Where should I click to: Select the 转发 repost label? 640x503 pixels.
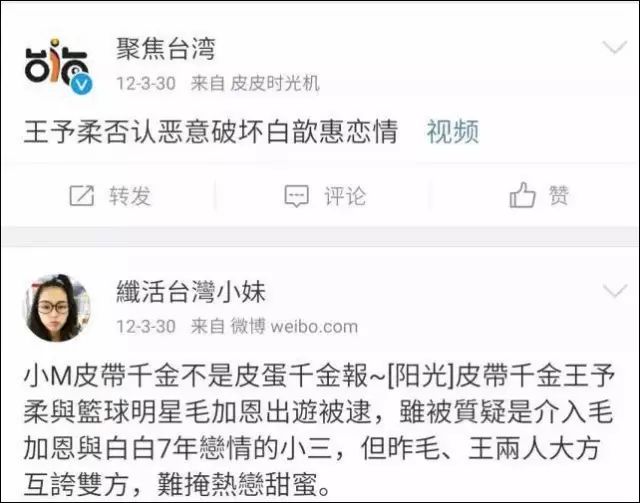click(x=130, y=196)
